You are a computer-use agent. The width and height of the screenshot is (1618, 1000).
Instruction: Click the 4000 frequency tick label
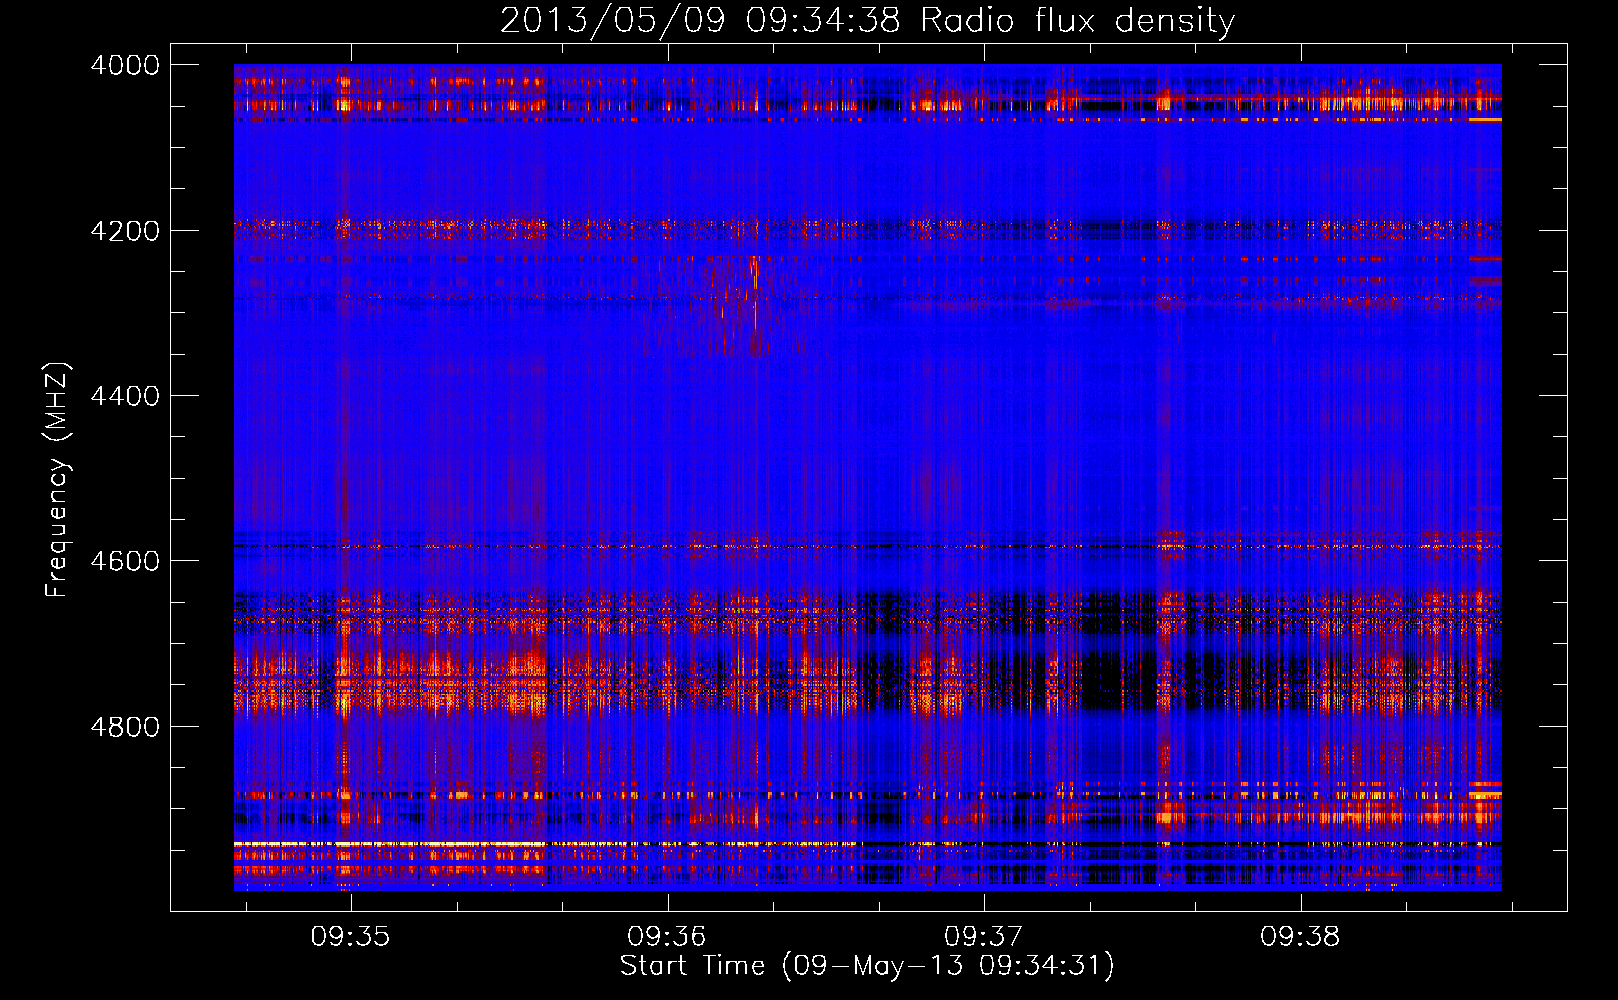(125, 65)
